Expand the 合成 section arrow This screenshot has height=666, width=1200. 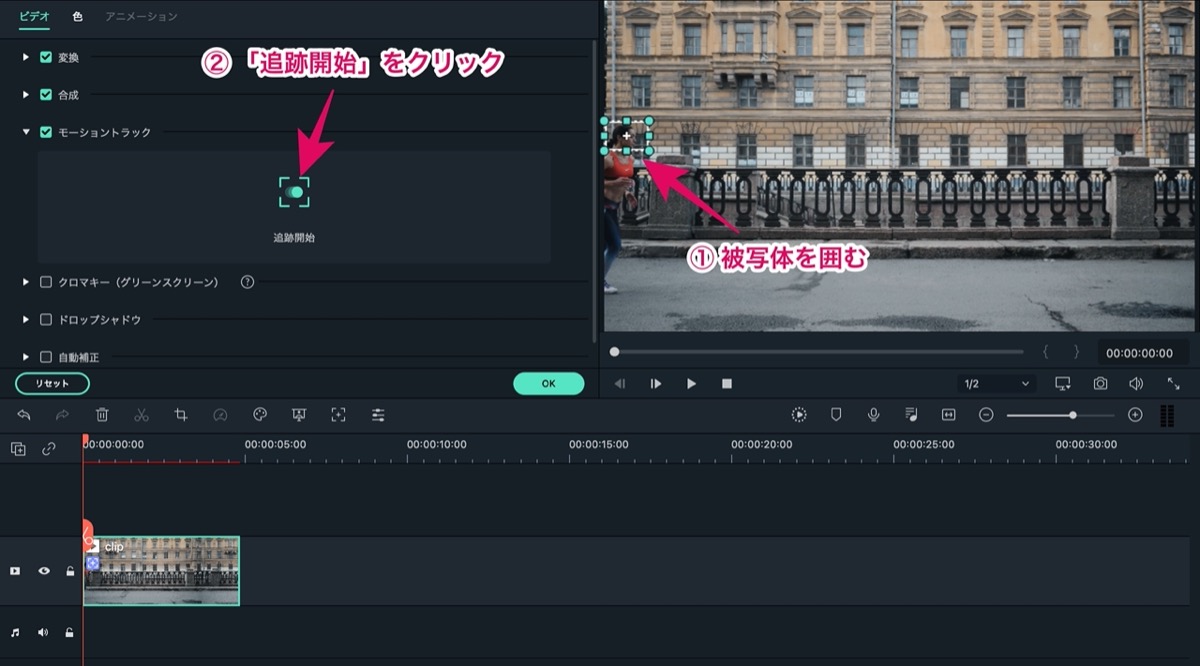tap(26, 95)
